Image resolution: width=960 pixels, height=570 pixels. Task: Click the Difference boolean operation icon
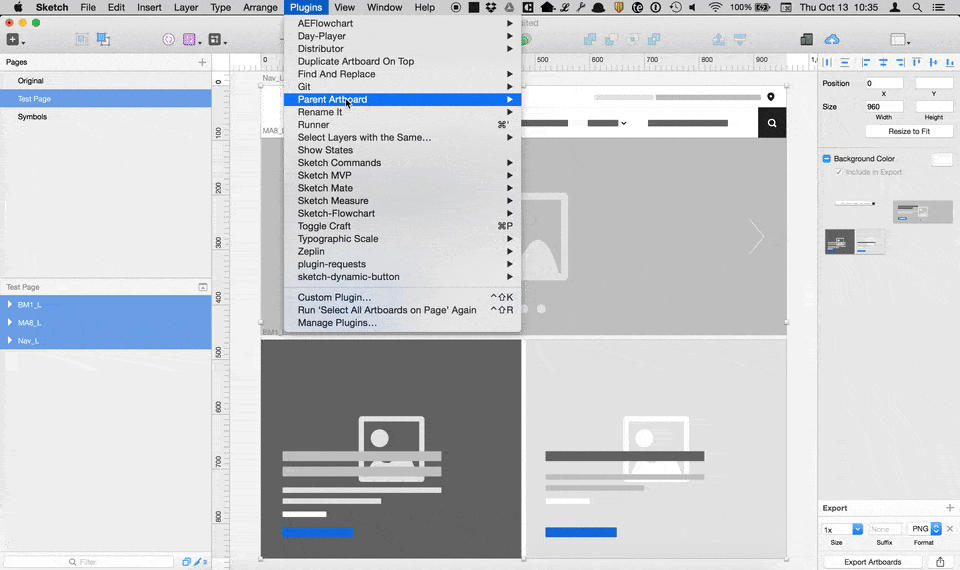[654, 40]
